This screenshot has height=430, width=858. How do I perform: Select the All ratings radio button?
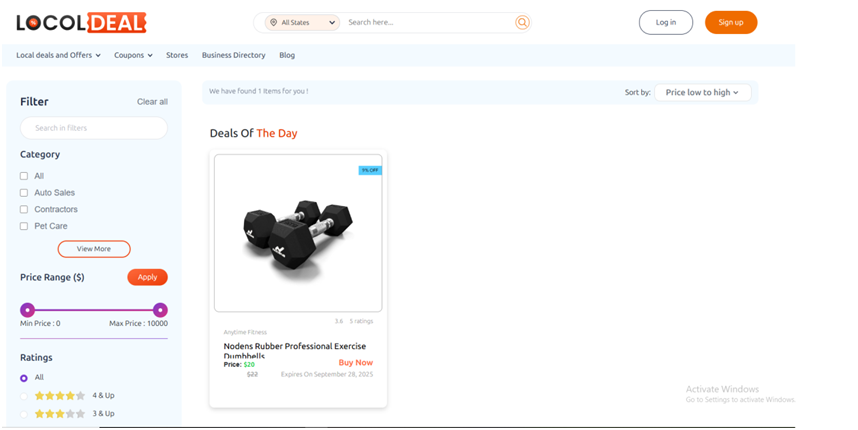pyautogui.click(x=24, y=378)
